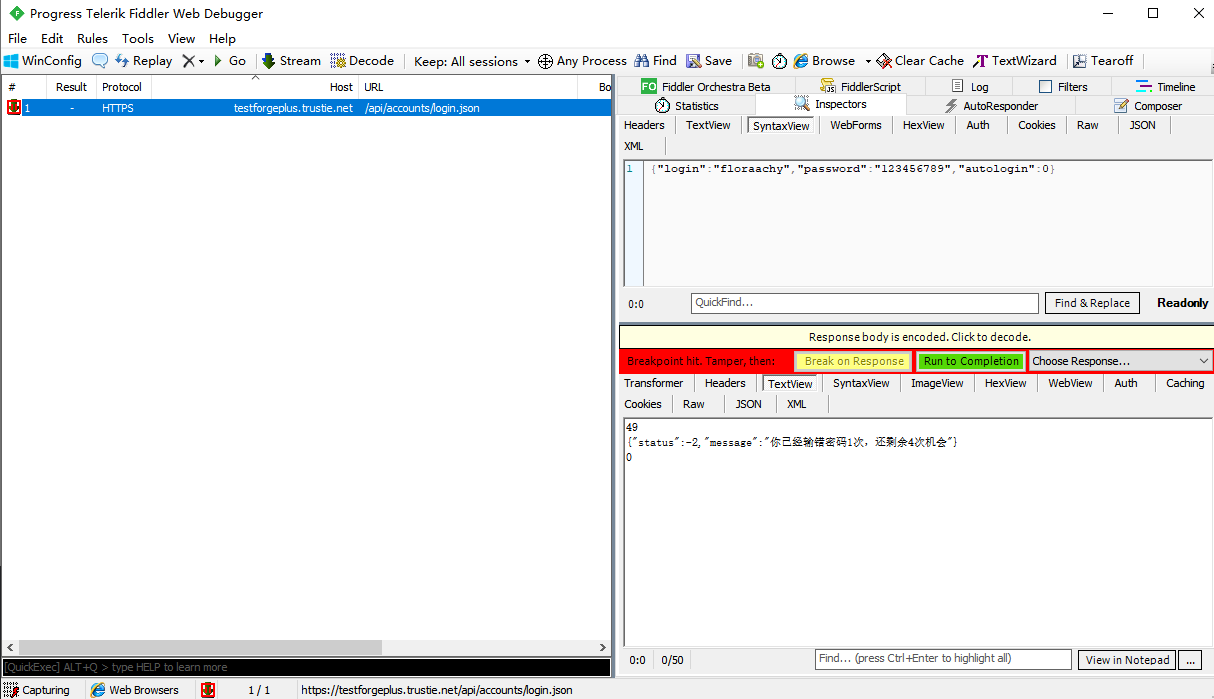Open the Statistics tab
The width and height of the screenshot is (1214, 699).
pyautogui.click(x=687, y=106)
